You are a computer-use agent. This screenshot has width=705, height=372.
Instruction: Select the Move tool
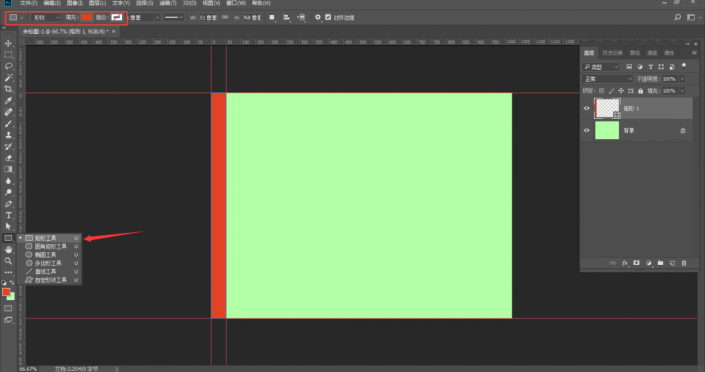pyautogui.click(x=8, y=43)
